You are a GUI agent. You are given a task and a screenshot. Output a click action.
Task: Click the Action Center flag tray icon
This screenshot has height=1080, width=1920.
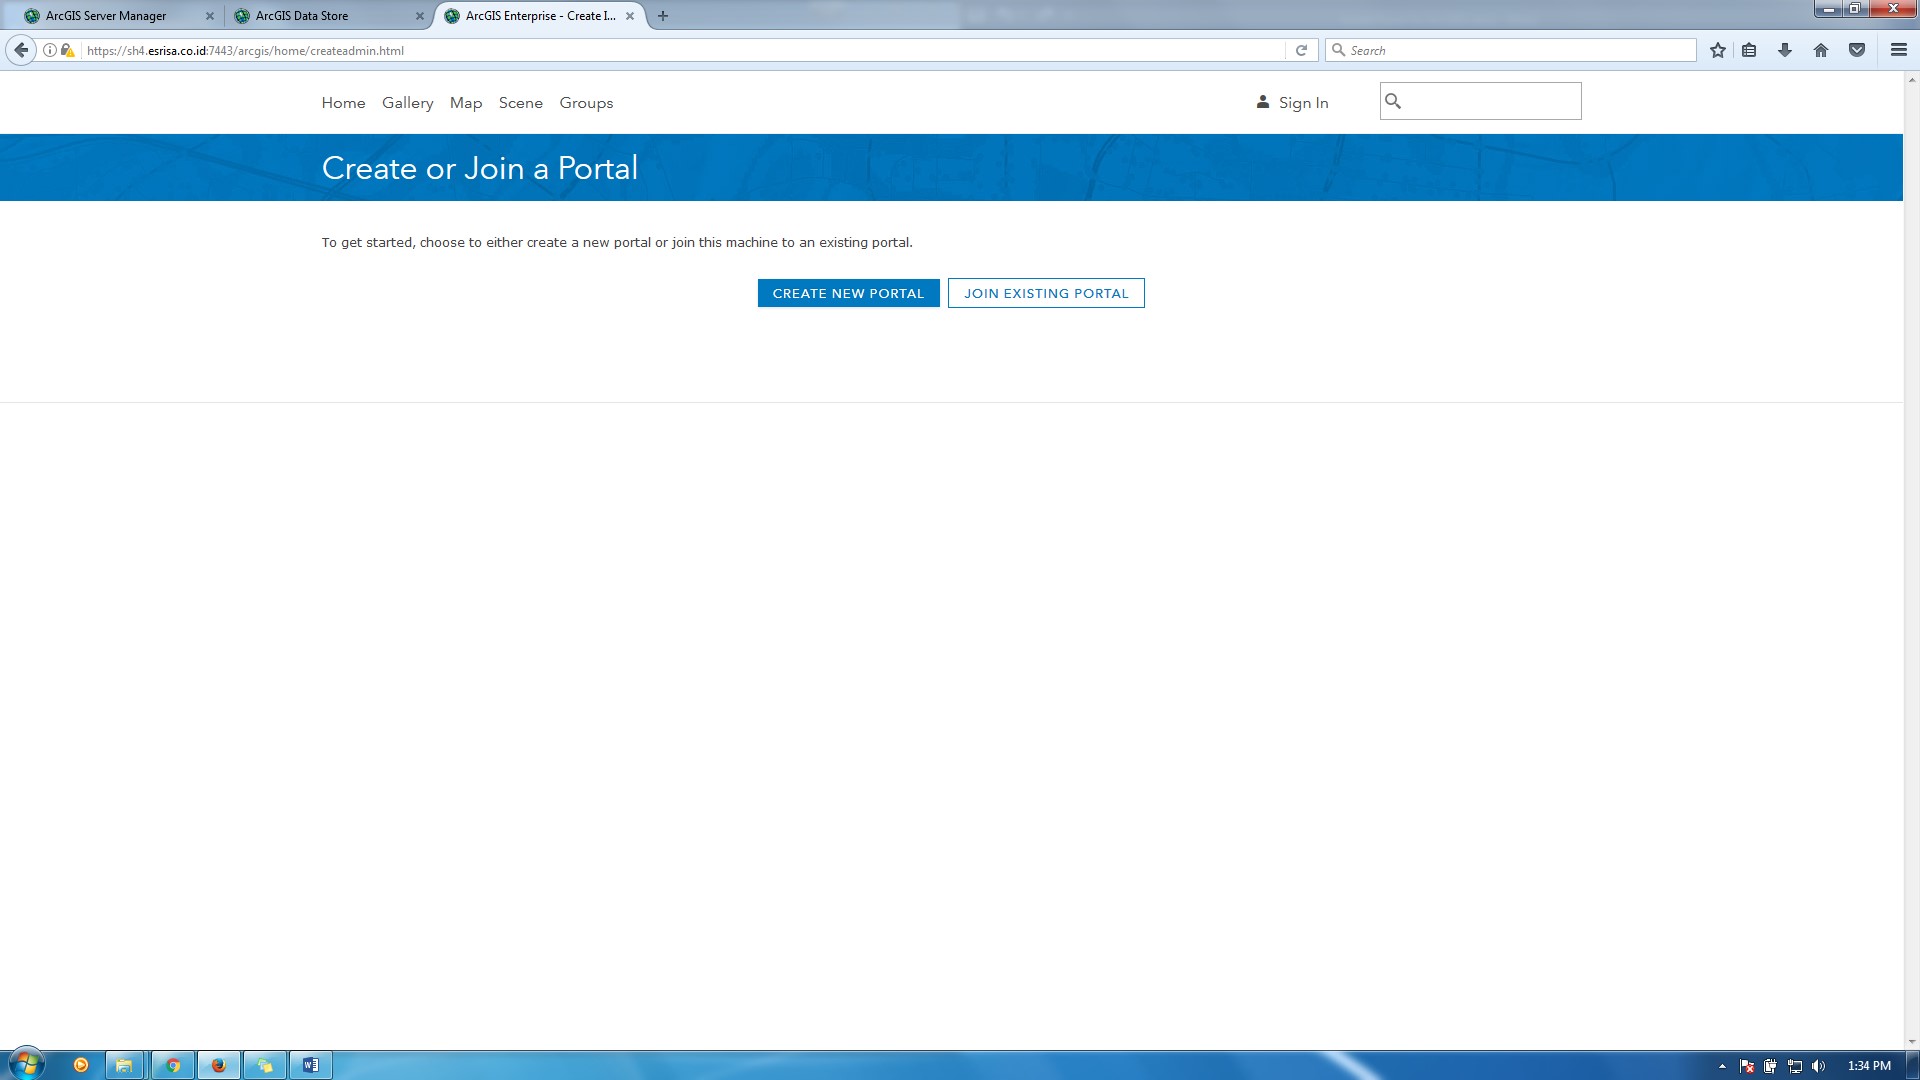(x=1747, y=1066)
